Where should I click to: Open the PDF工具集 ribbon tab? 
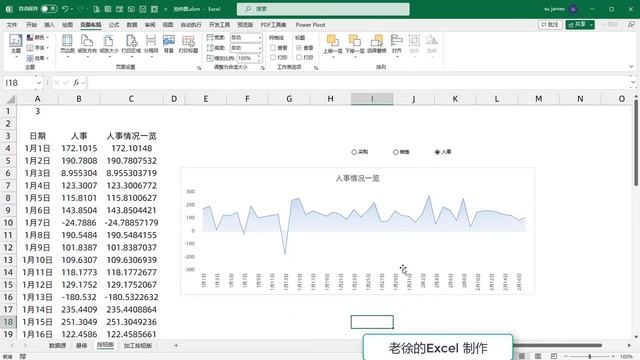tap(273, 25)
